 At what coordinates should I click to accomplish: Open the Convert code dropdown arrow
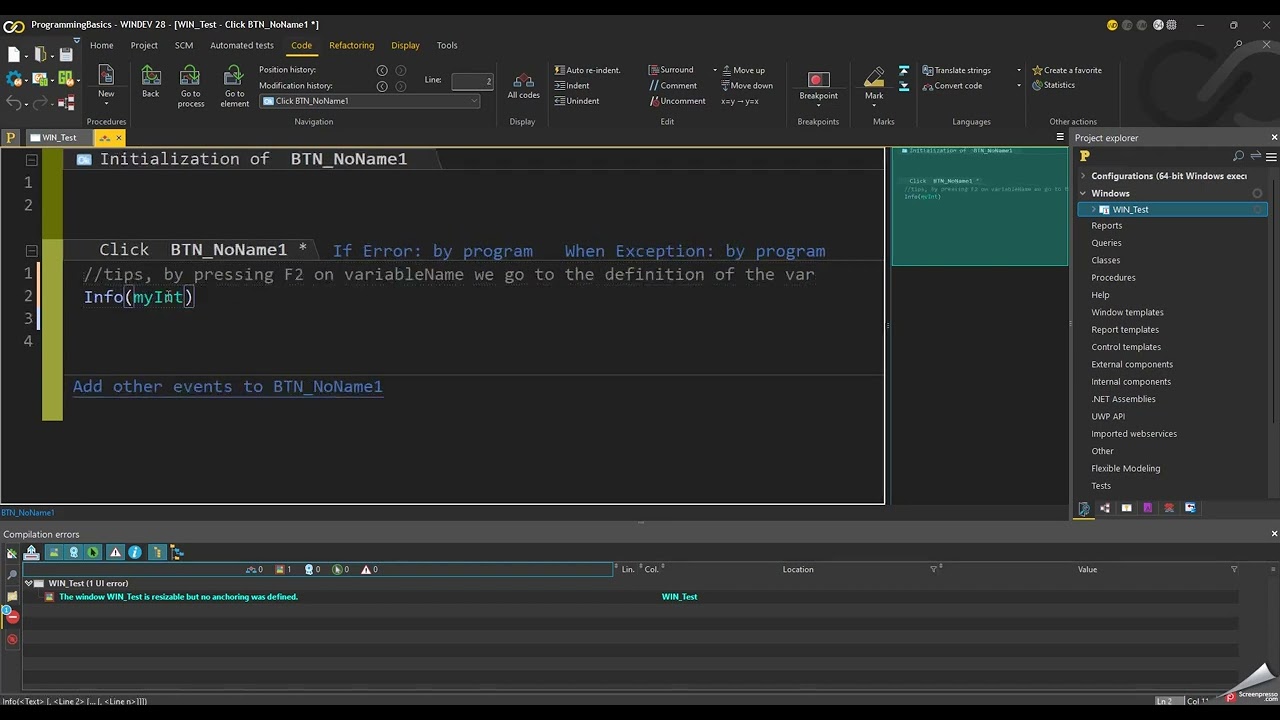(1019, 86)
